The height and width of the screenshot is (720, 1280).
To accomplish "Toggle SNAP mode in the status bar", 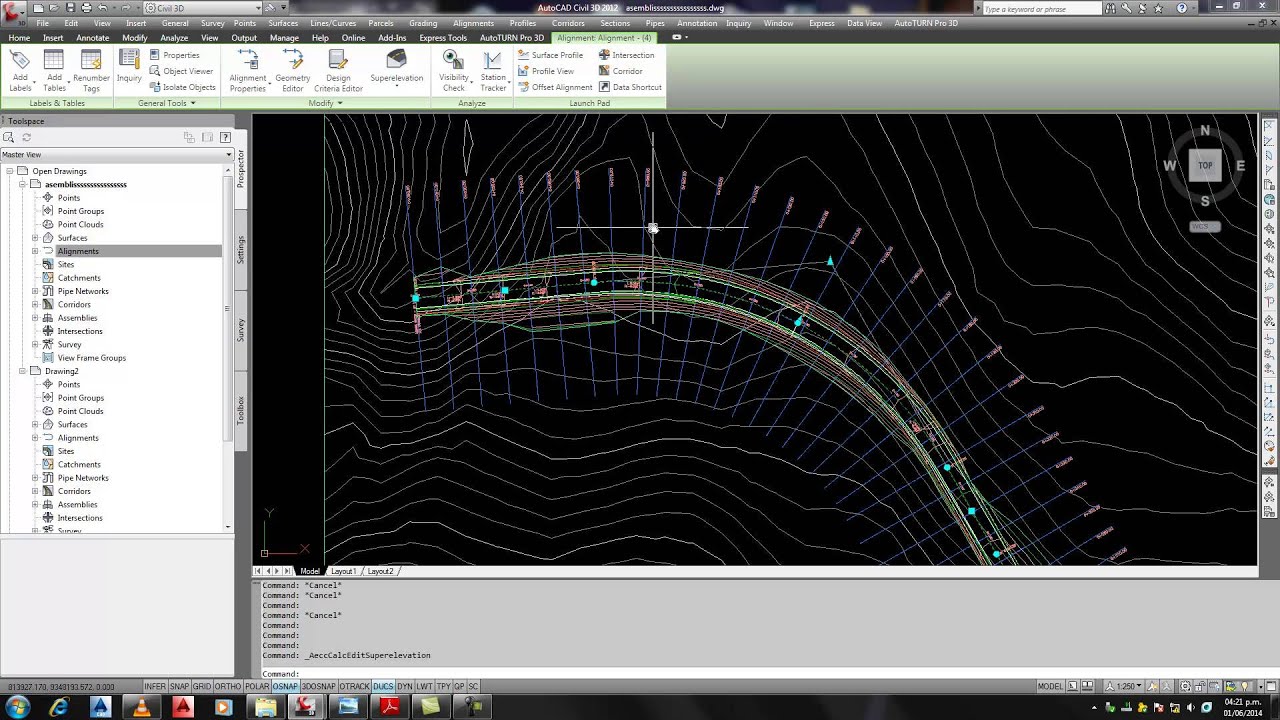I will tap(179, 687).
